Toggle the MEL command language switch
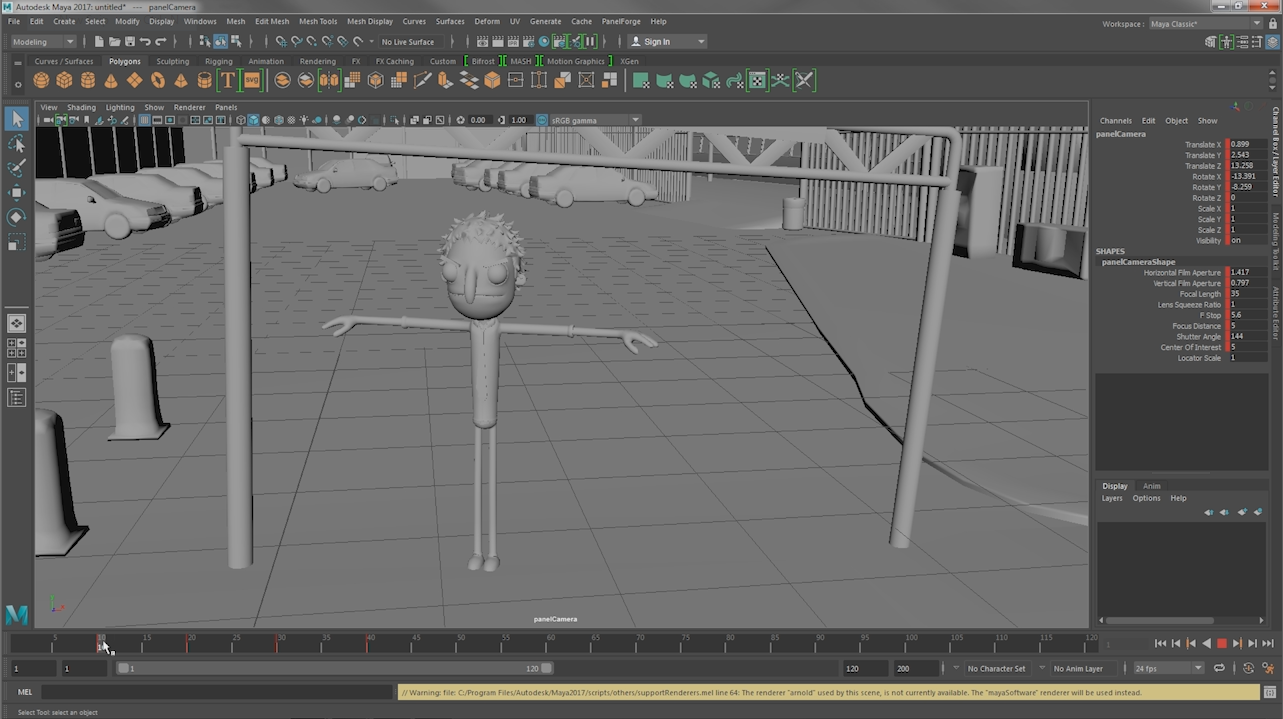The image size is (1283, 719). [25, 692]
